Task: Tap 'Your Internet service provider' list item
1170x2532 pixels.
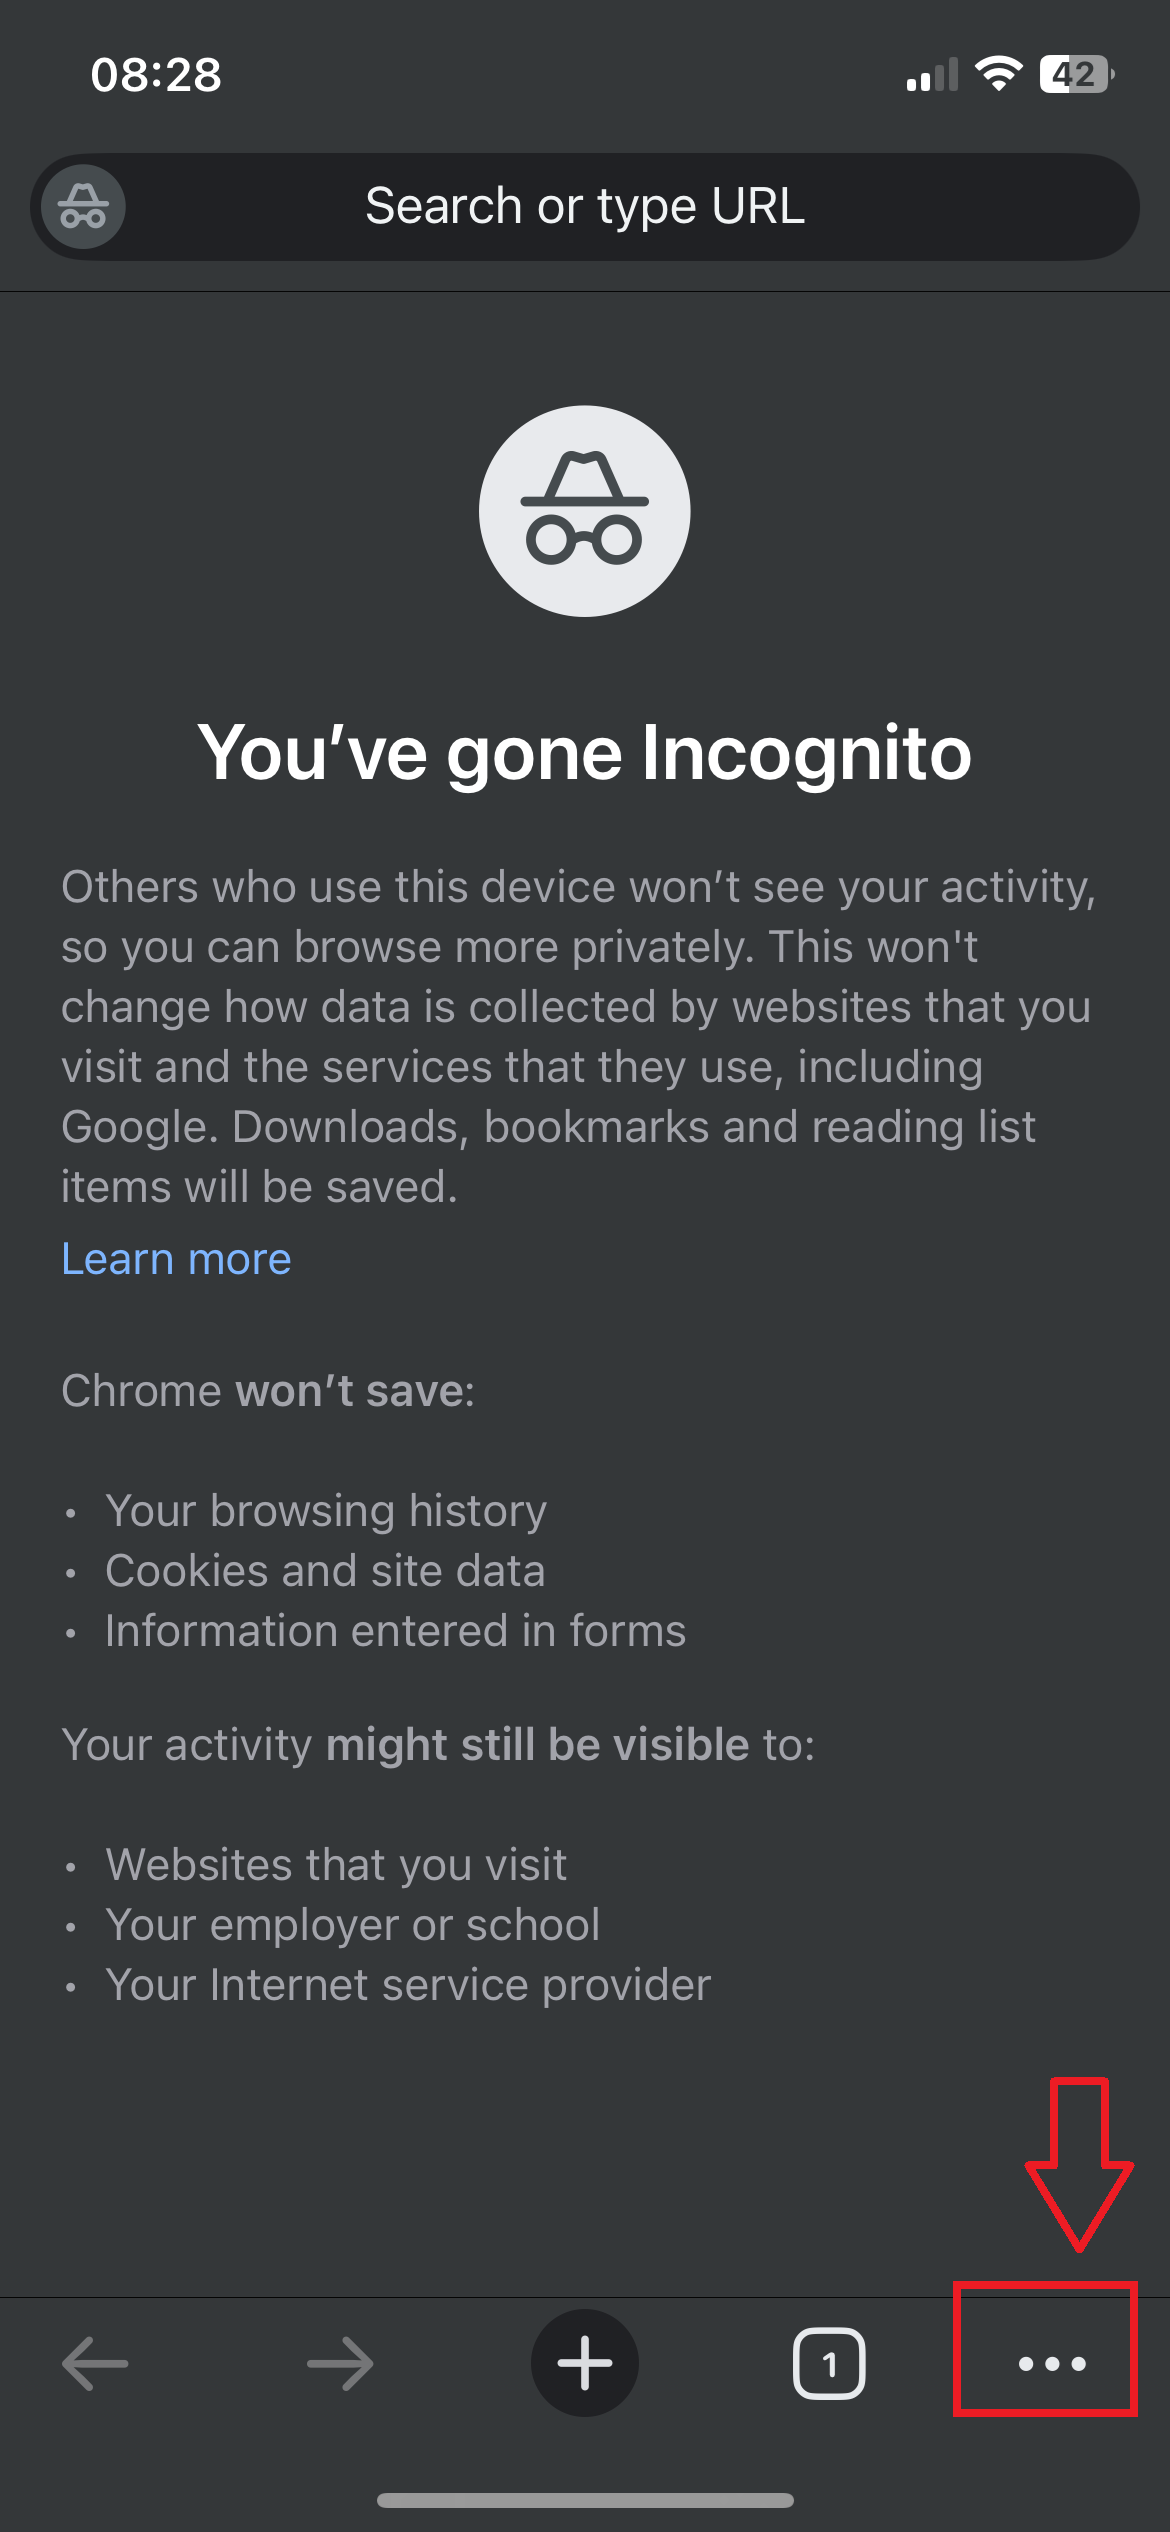Action: click(408, 1985)
